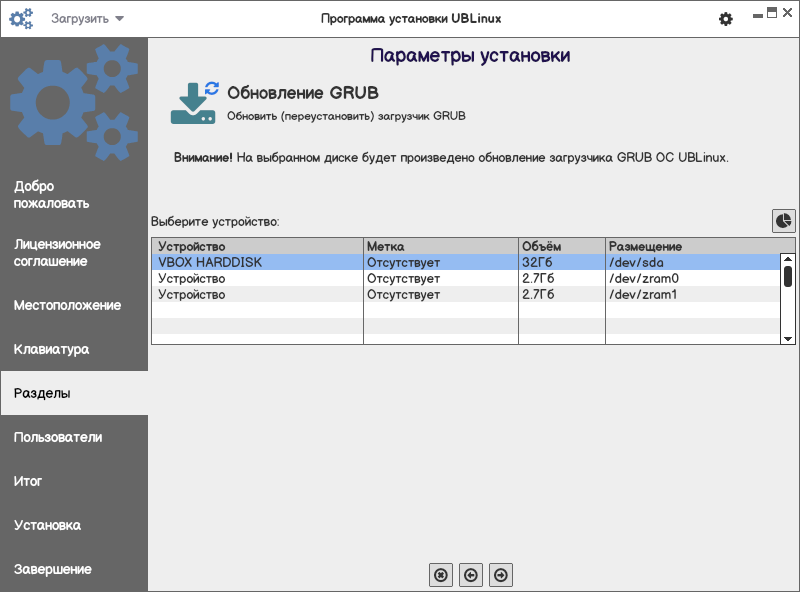
Task: Go to the Клавиатура step
Action: pos(74,349)
